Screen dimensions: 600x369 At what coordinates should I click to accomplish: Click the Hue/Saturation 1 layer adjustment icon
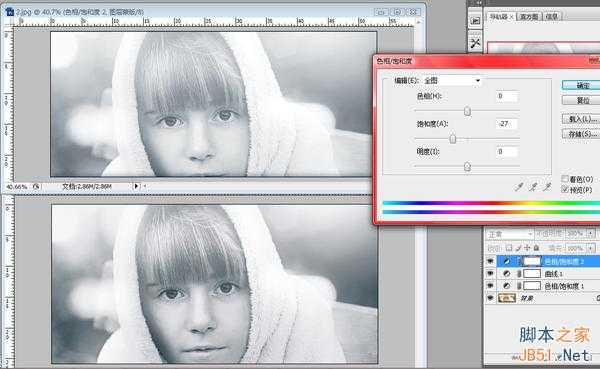(507, 286)
